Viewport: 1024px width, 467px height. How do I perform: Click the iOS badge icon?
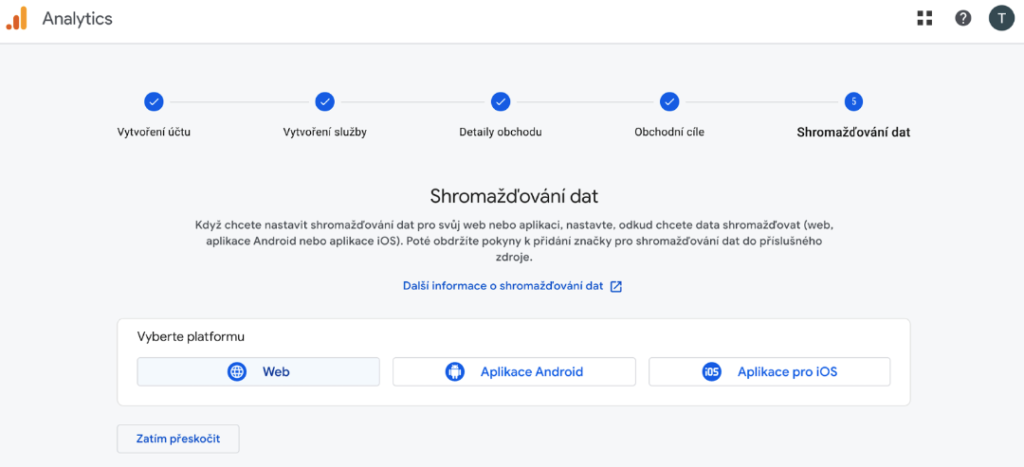click(711, 372)
